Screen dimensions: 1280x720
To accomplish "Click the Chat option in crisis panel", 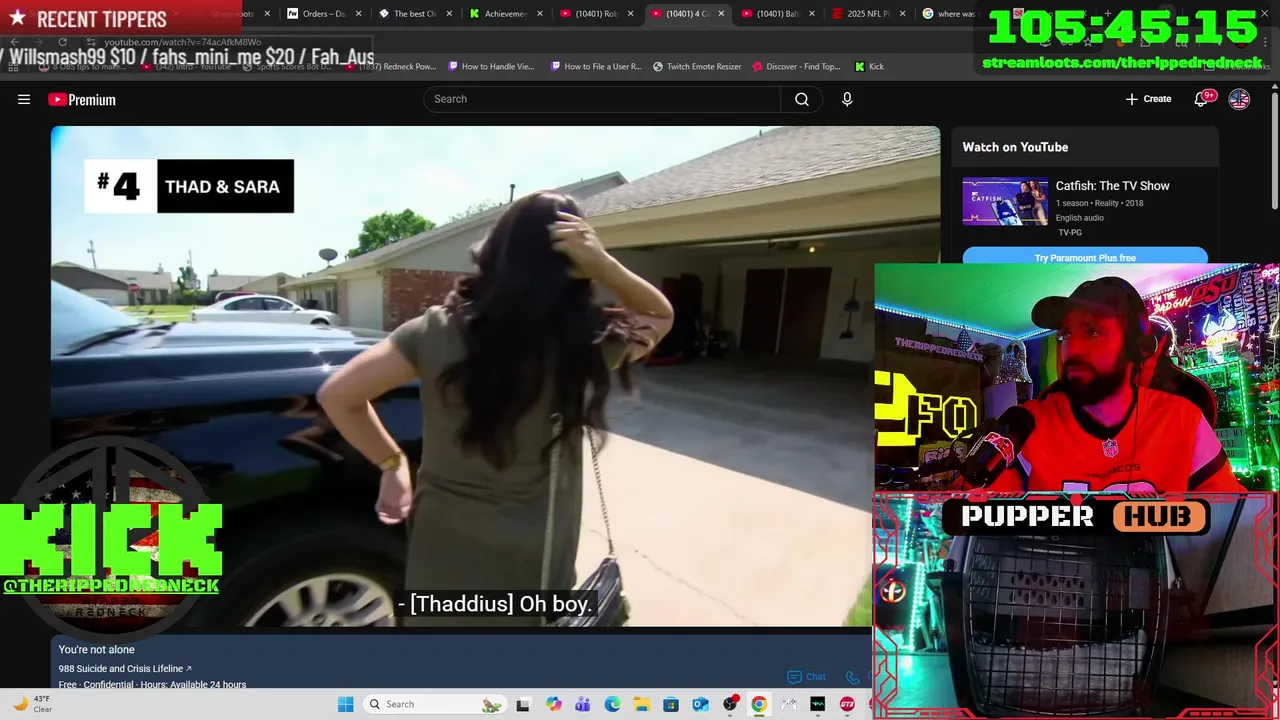I will [x=807, y=677].
